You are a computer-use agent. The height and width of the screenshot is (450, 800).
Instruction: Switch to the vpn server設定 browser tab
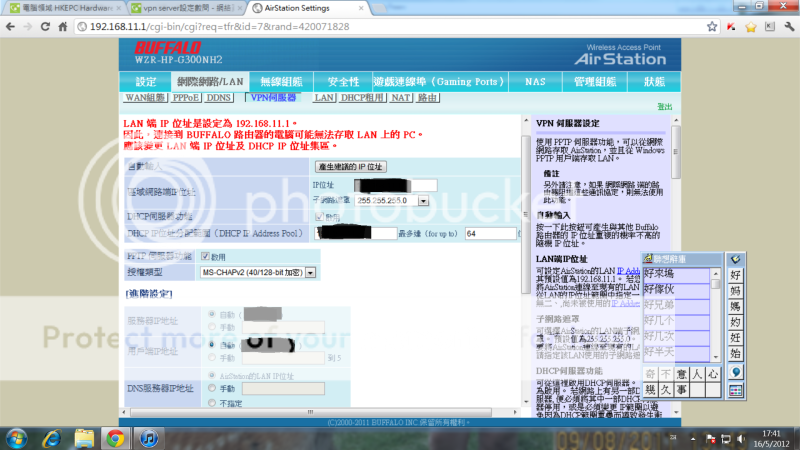[187, 8]
